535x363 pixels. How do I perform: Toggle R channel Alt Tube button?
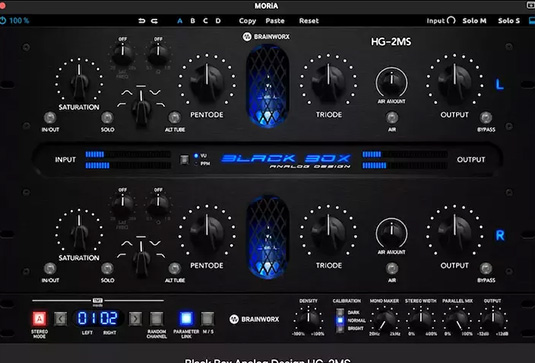click(x=175, y=268)
